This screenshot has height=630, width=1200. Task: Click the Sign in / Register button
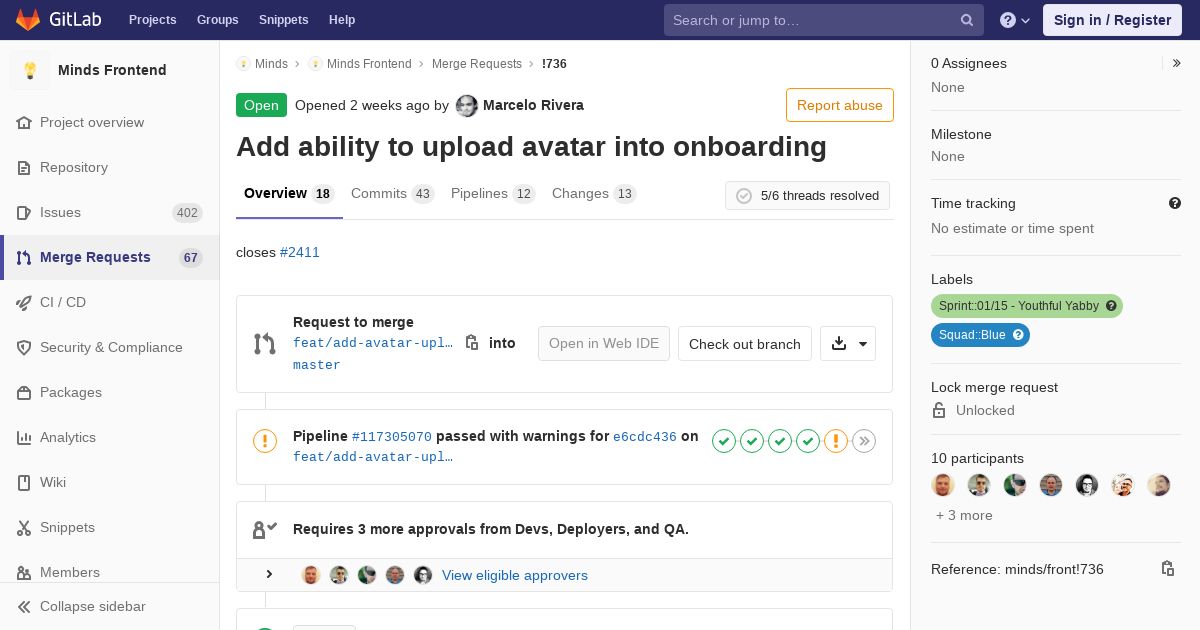(1112, 20)
